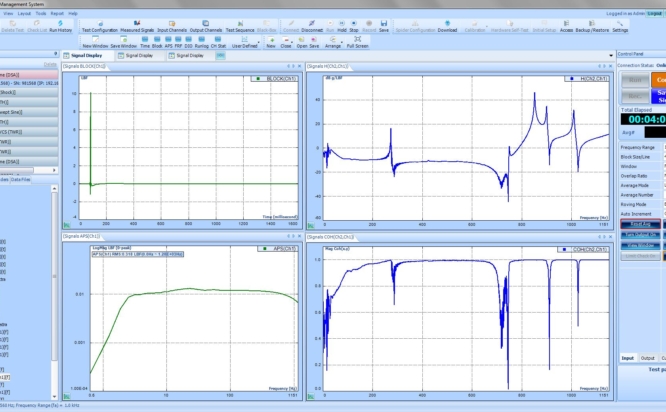Open the tab list dropdown arrow right of tab bar

(x=611, y=56)
